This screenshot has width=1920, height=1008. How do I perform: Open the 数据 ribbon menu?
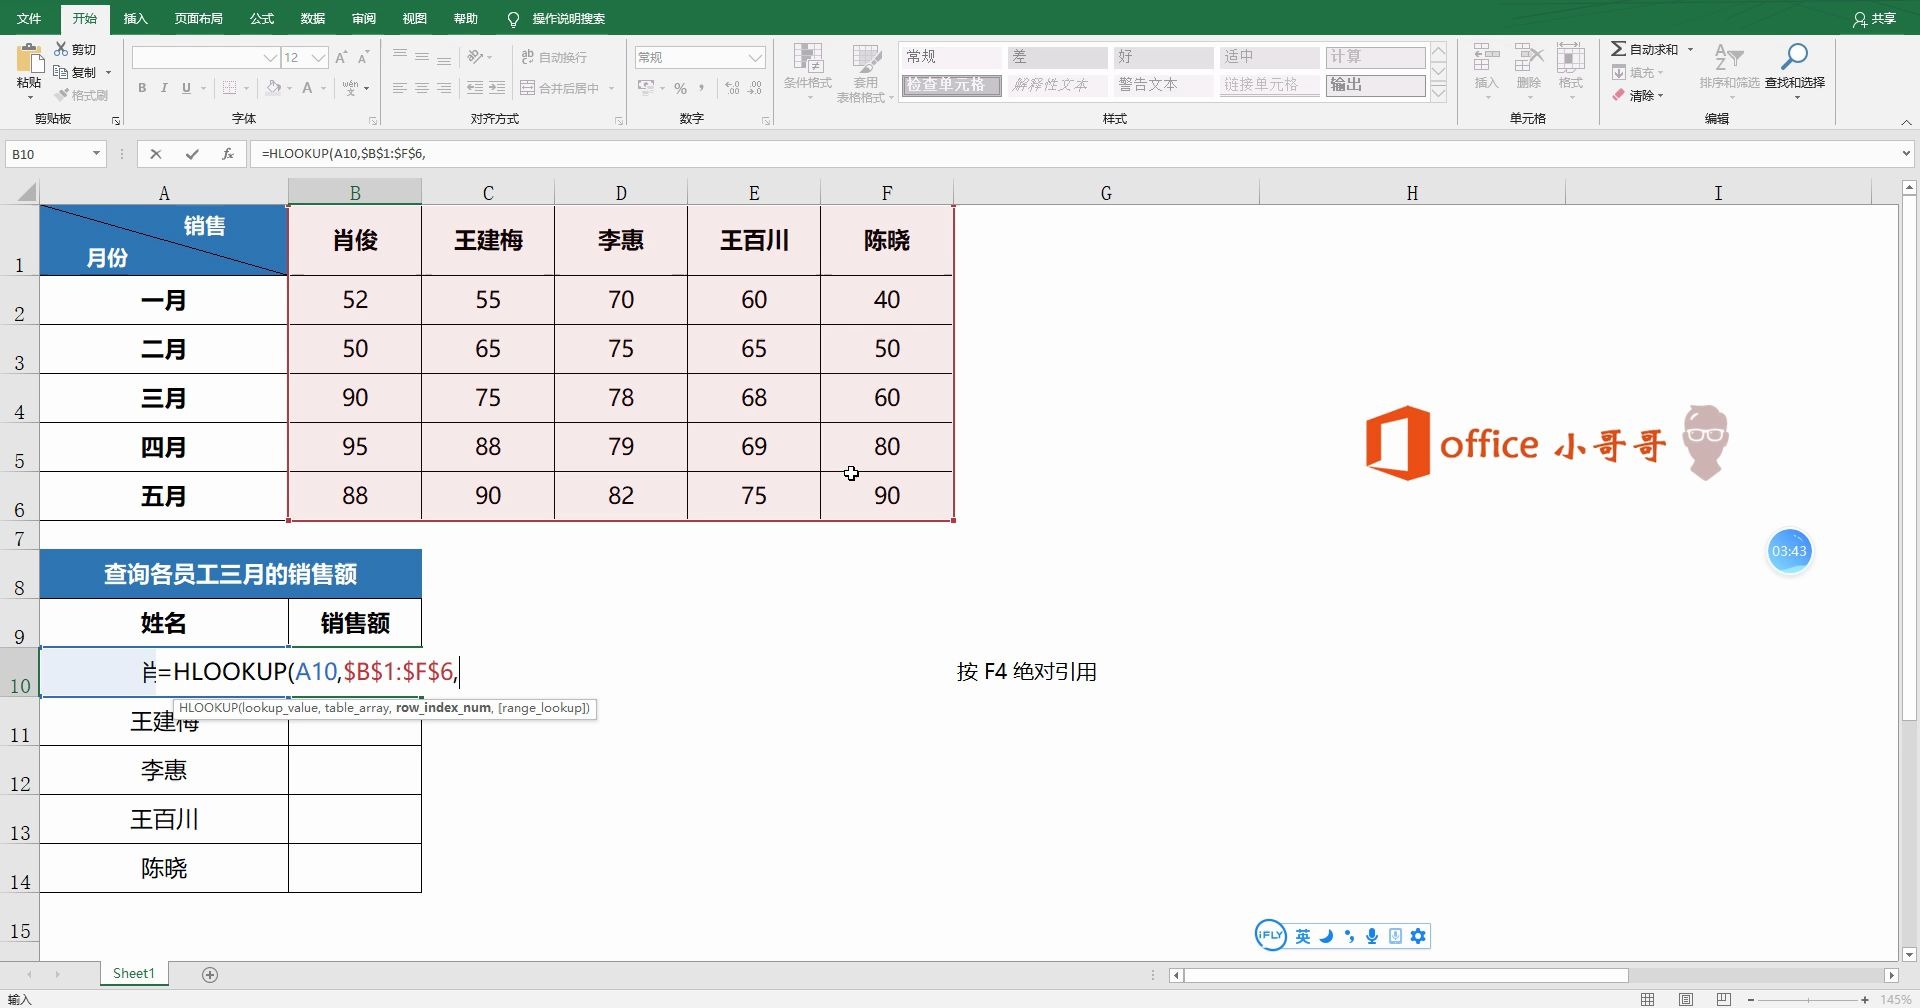[311, 18]
